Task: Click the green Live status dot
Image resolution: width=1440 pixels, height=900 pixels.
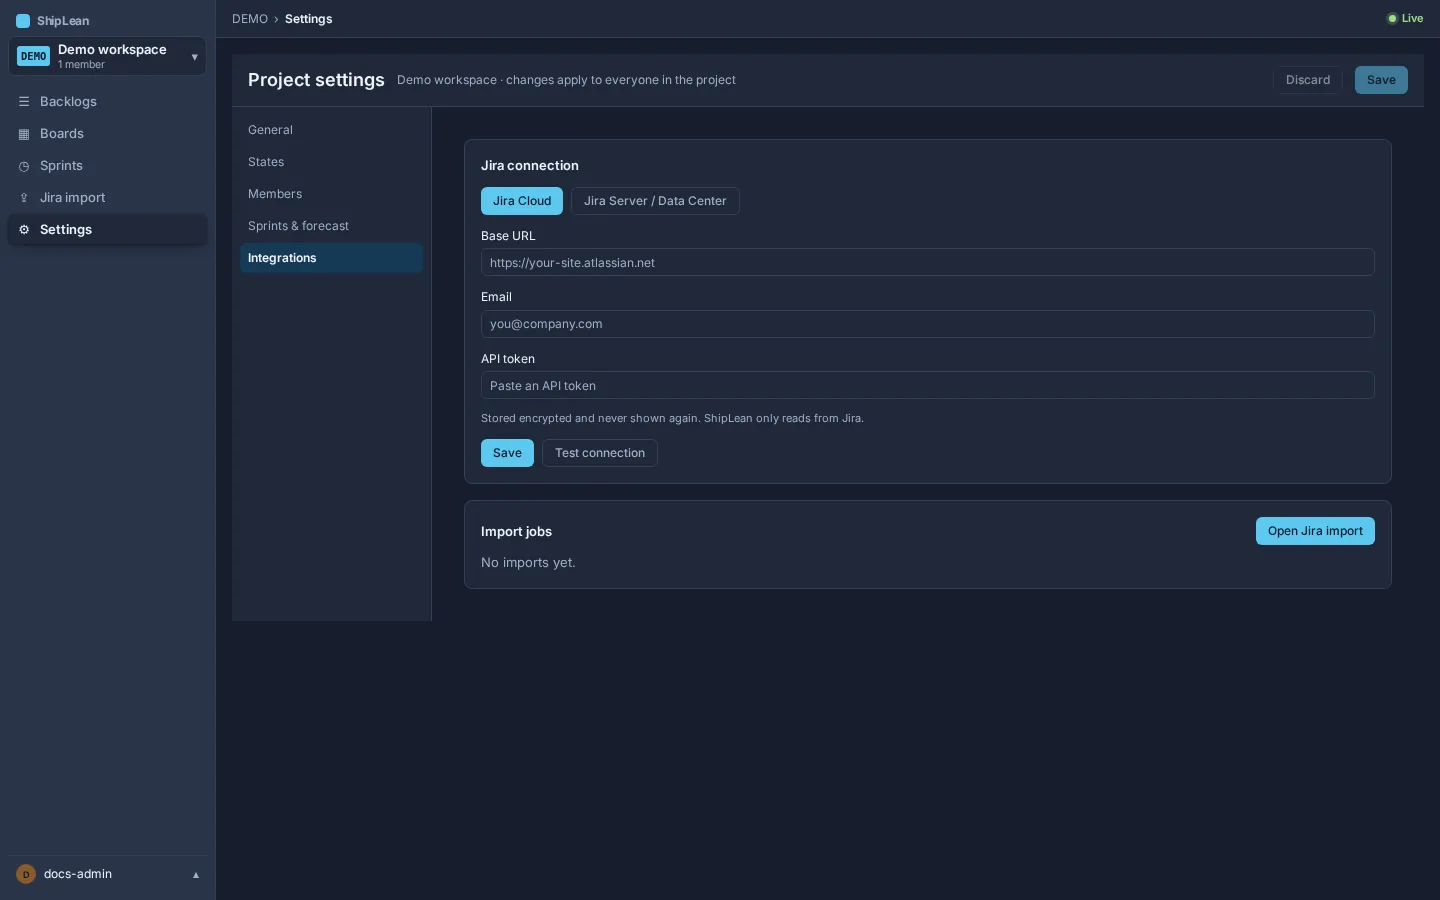Action: (1392, 19)
